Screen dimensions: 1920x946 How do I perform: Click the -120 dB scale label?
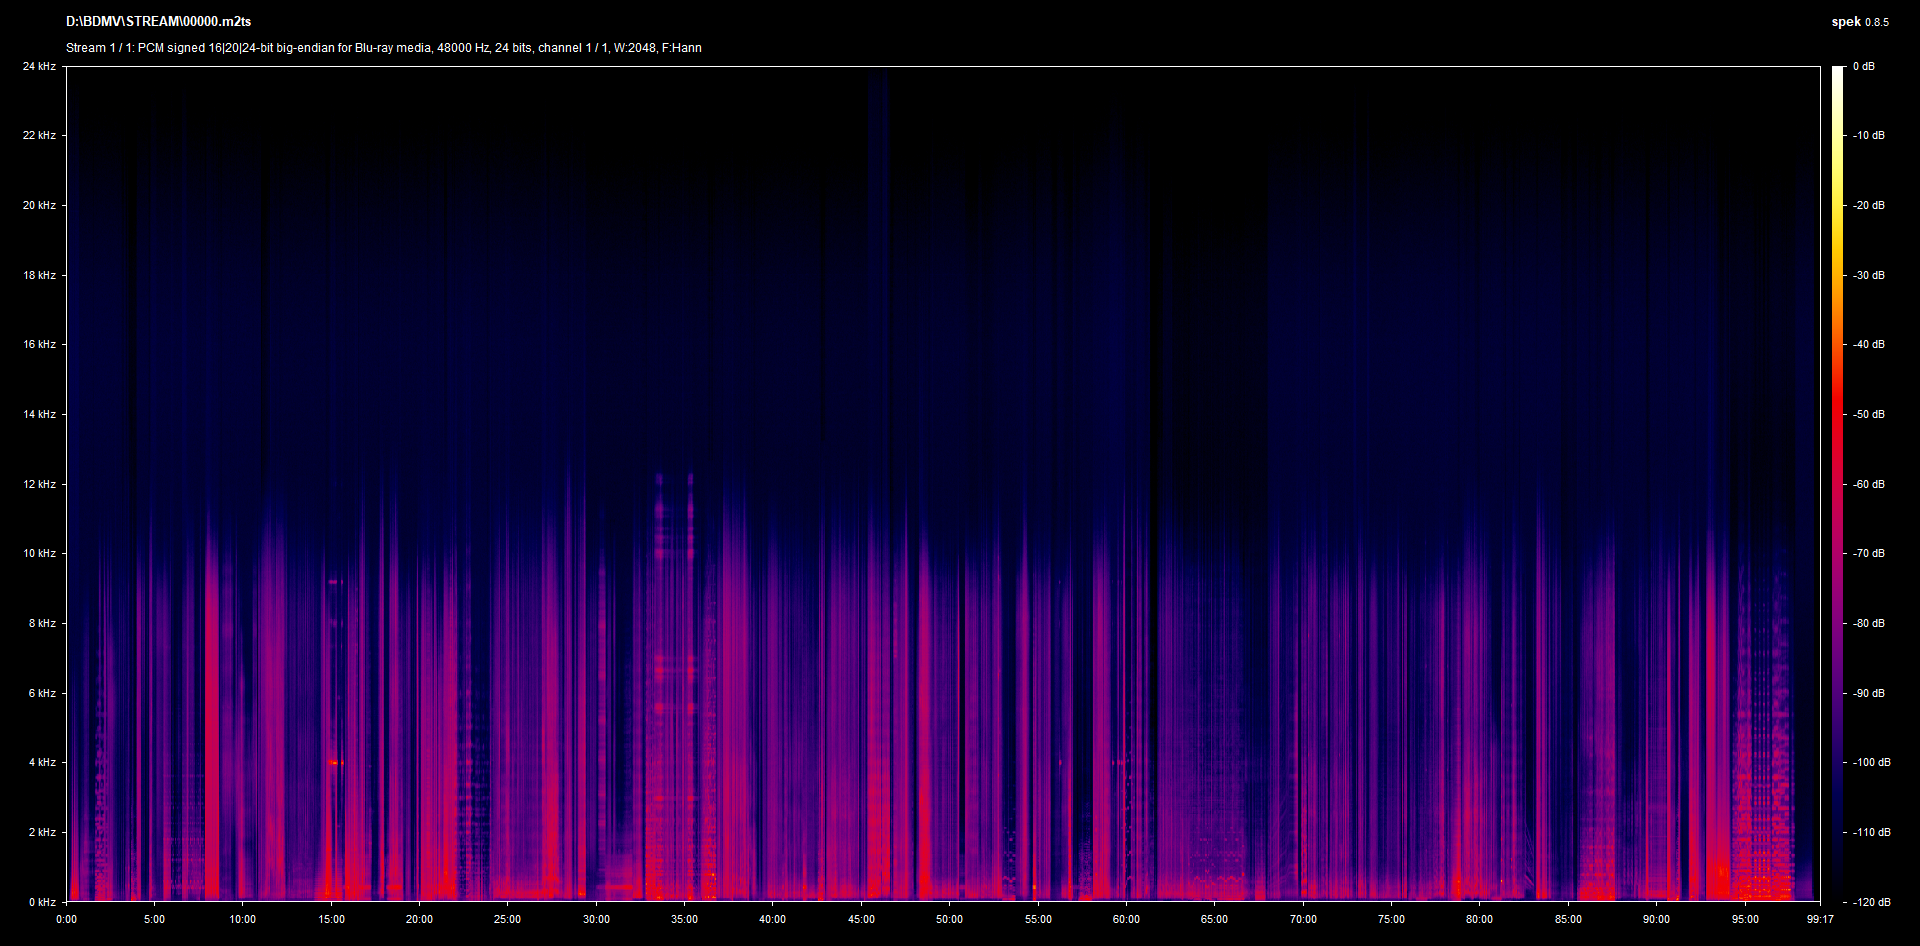coord(1870,902)
